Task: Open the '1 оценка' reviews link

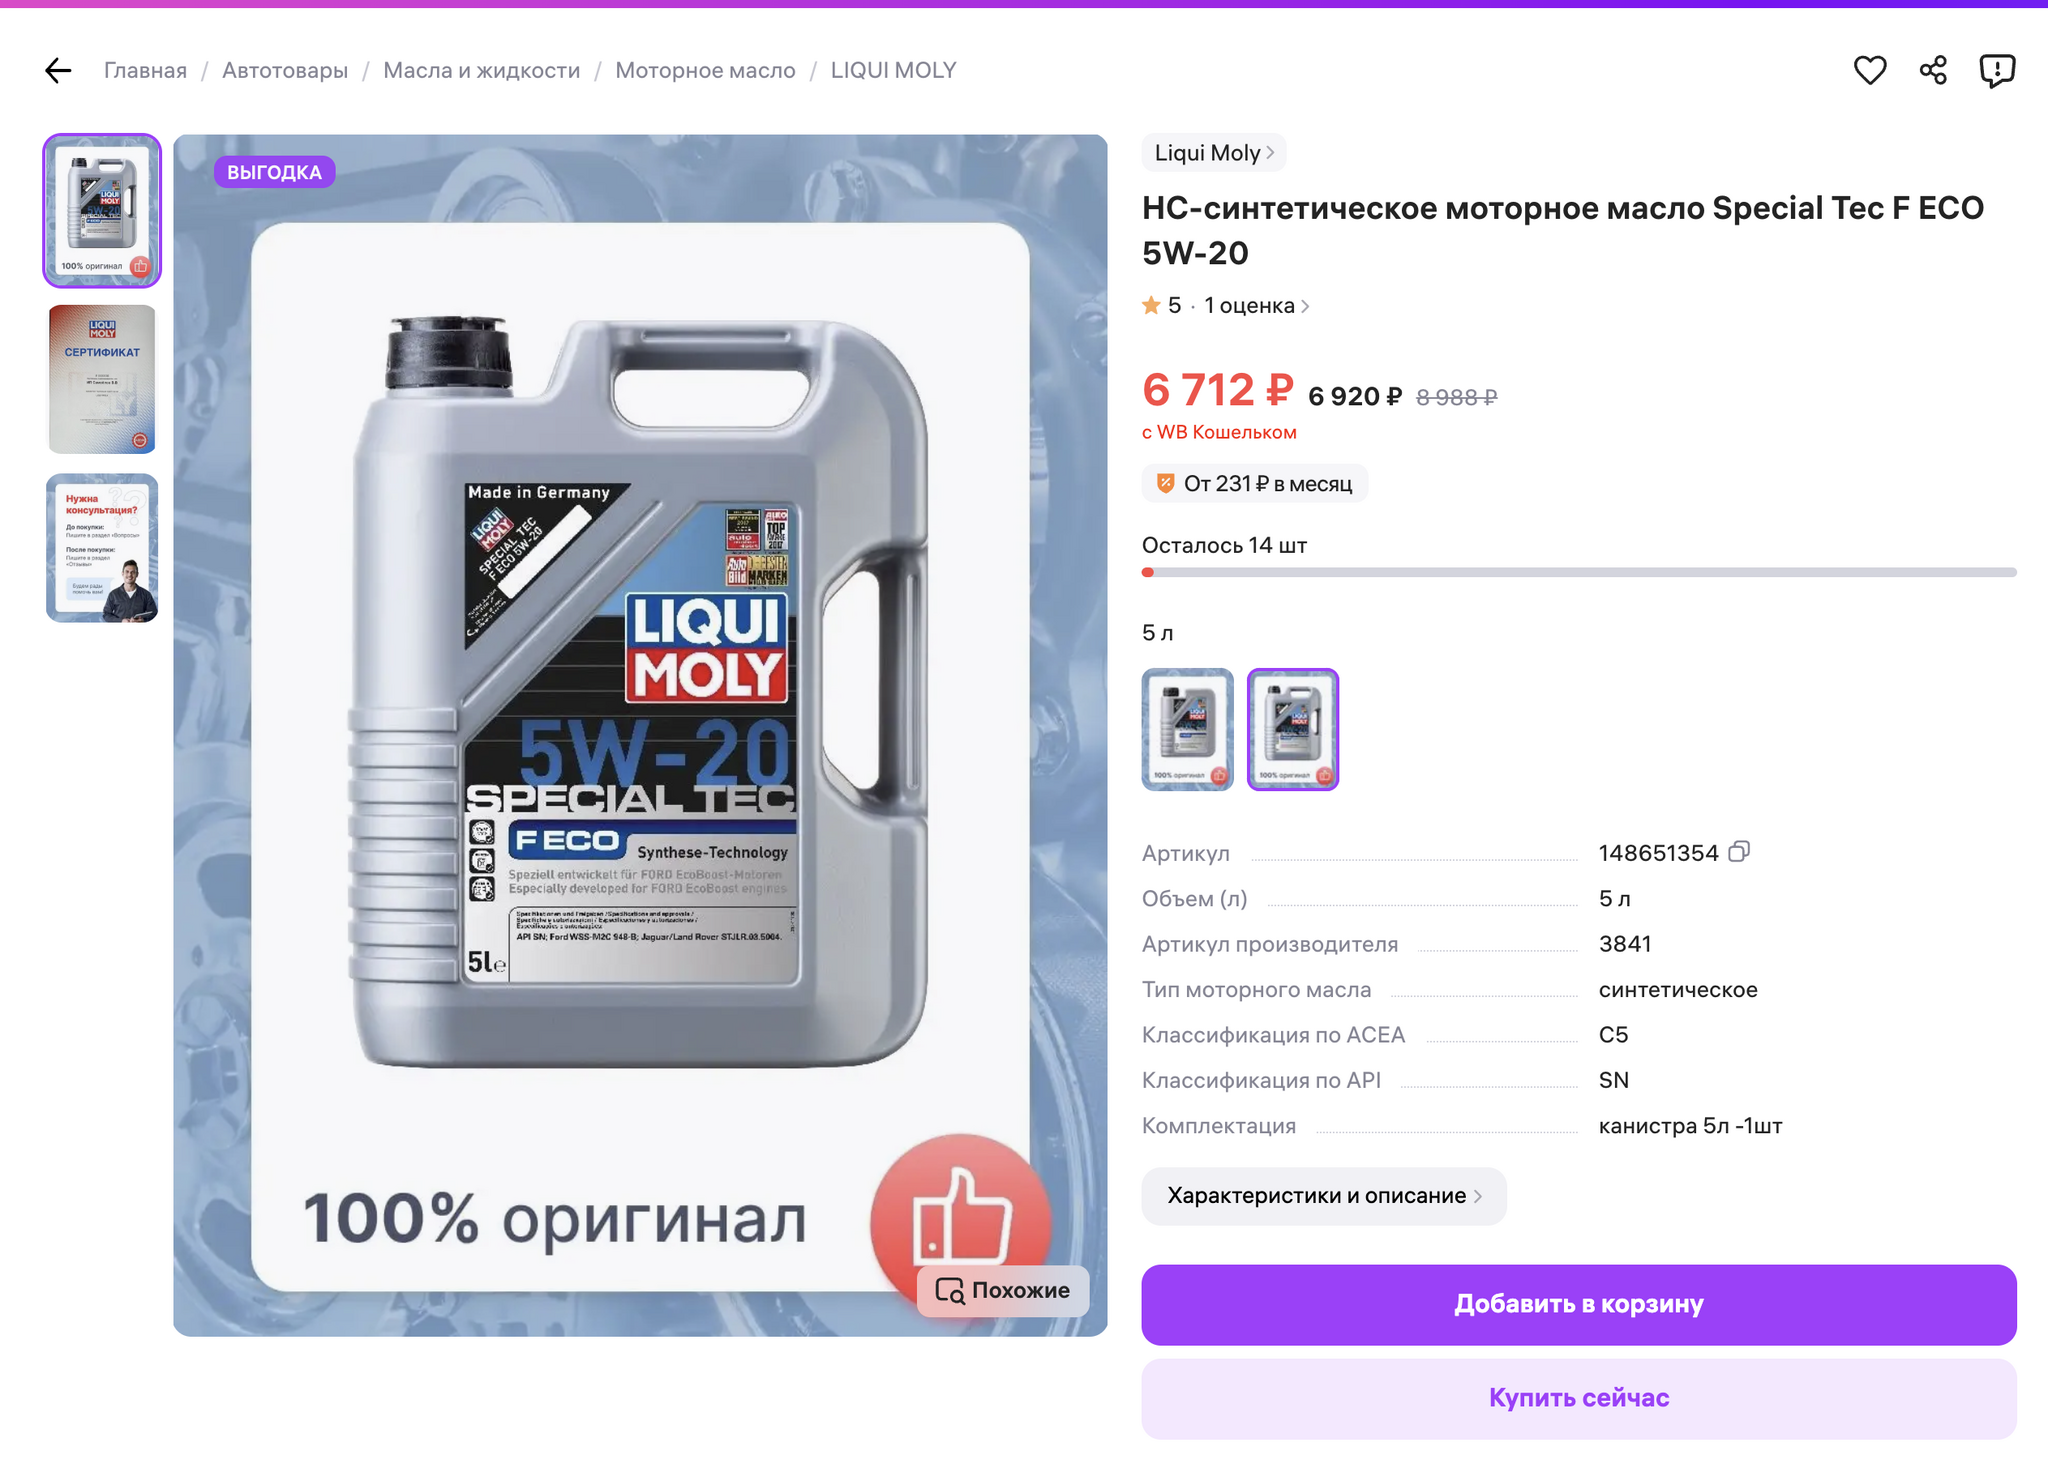Action: [1255, 306]
